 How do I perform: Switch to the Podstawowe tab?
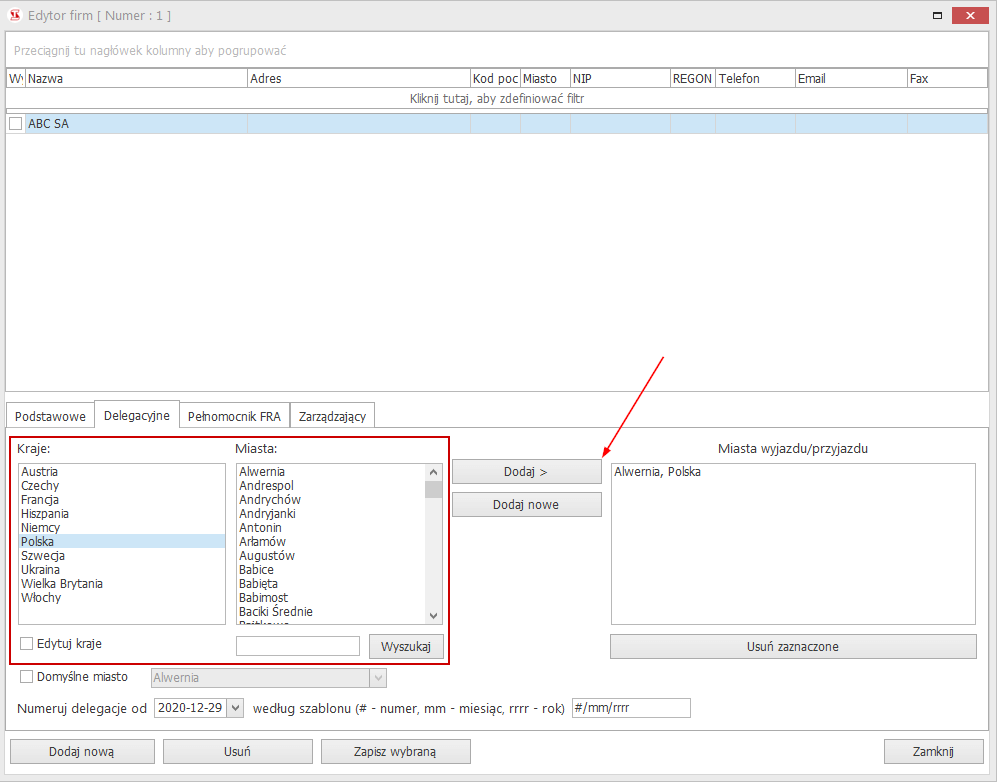click(50, 416)
